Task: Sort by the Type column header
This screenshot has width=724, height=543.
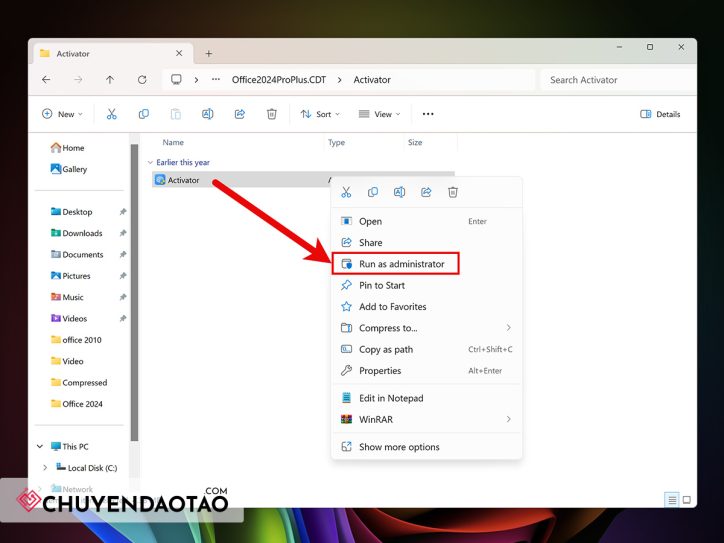Action: click(337, 142)
